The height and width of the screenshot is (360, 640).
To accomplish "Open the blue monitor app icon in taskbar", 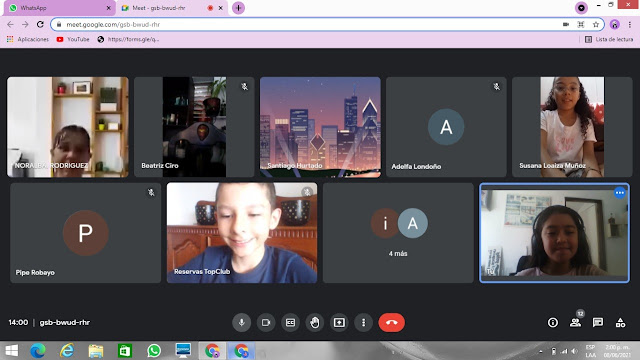I will point(183,351).
